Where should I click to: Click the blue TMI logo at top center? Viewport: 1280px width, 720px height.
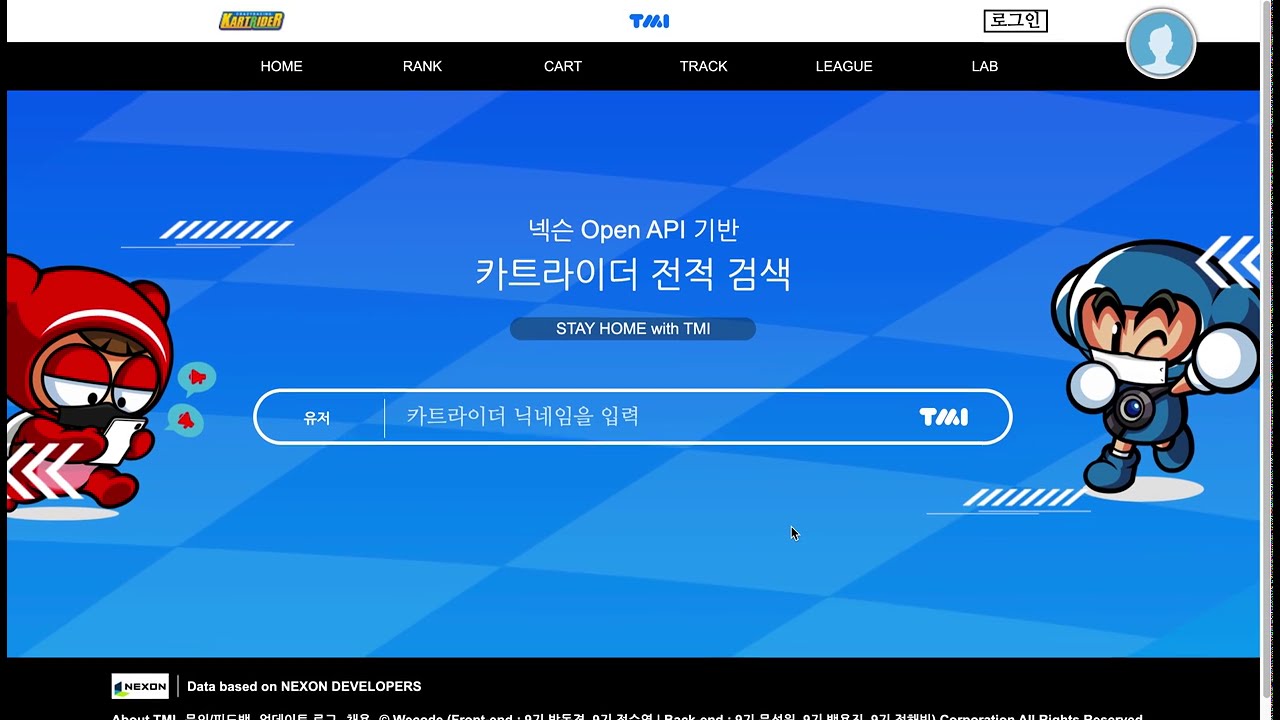(649, 21)
